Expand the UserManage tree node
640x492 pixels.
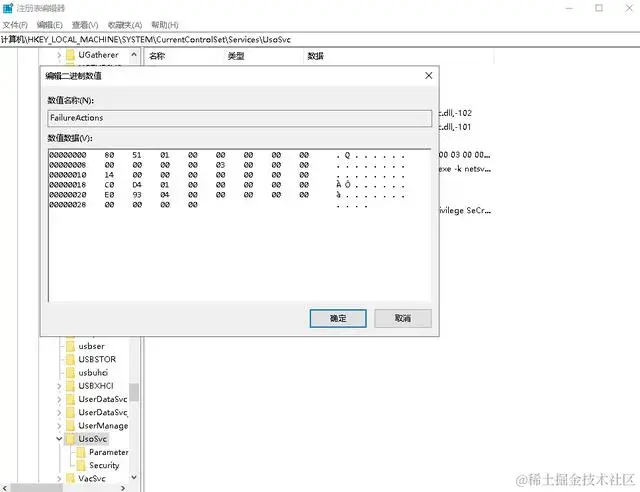pyautogui.click(x=59, y=426)
